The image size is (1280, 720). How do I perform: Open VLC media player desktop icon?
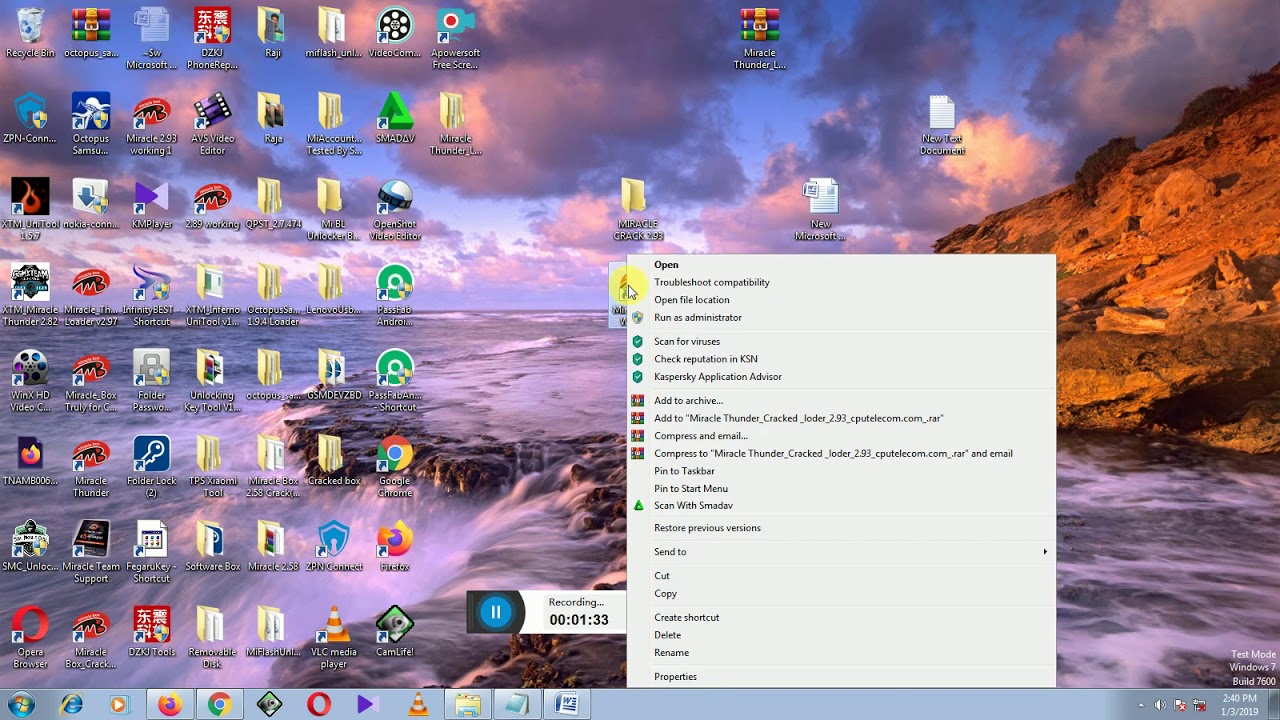(x=333, y=639)
